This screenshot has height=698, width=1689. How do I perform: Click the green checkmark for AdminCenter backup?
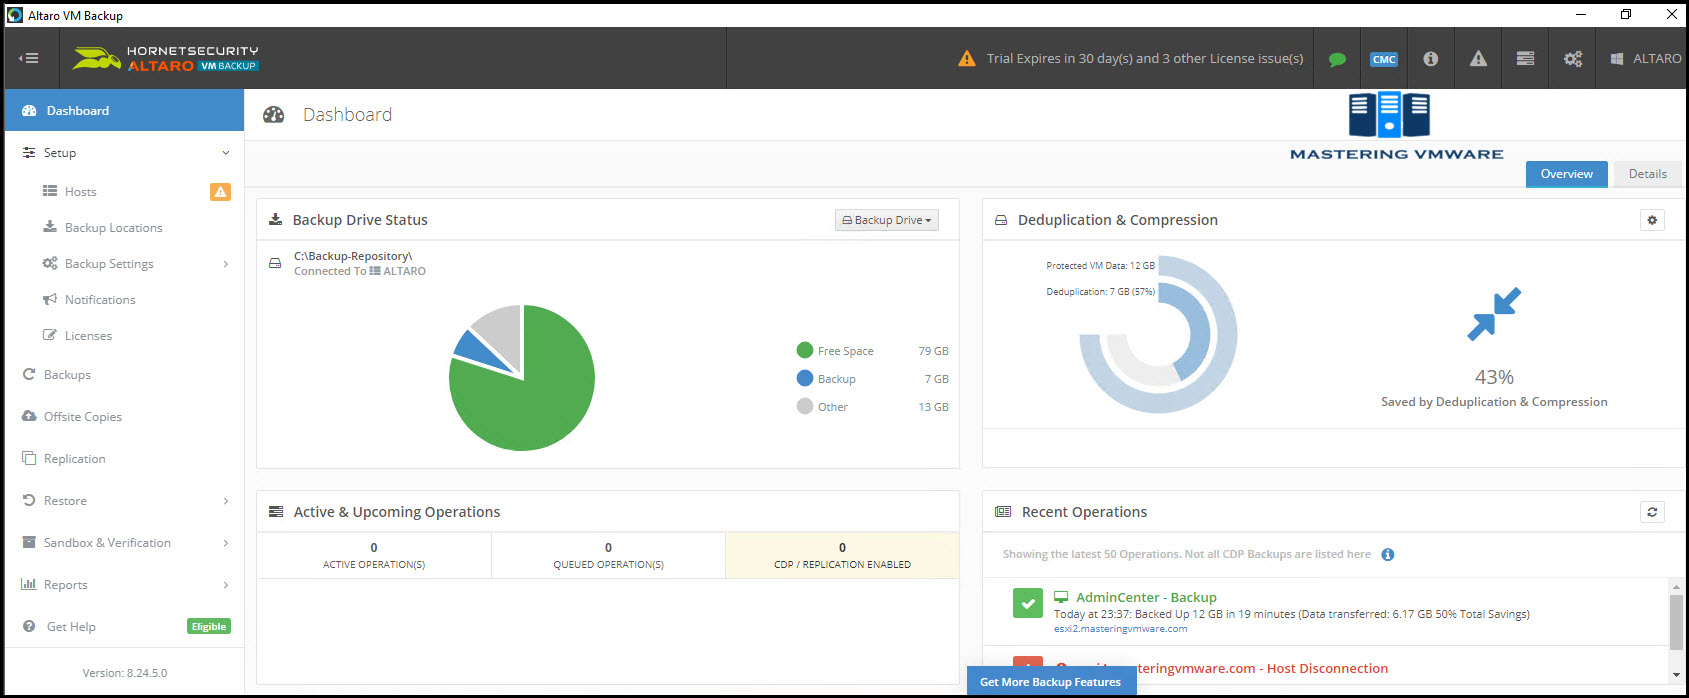1028,604
